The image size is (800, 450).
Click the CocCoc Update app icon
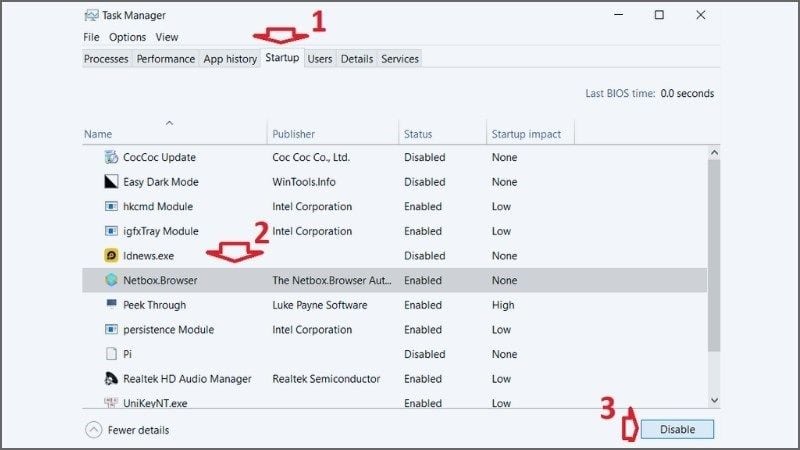point(111,157)
